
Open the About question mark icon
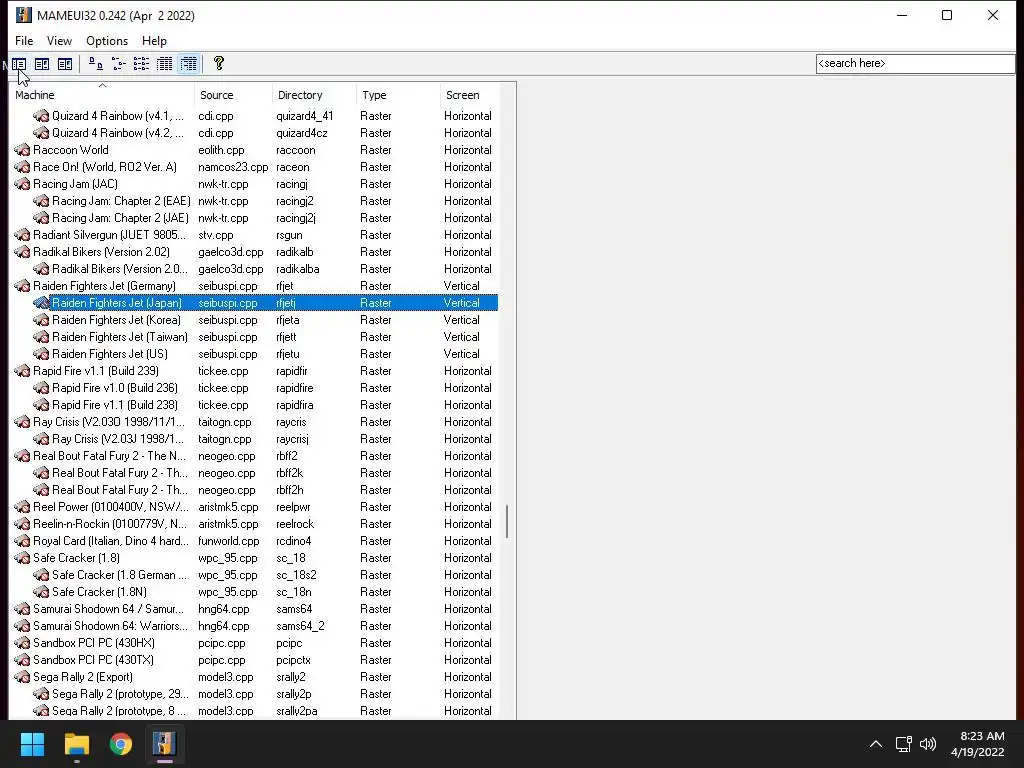pyautogui.click(x=219, y=63)
